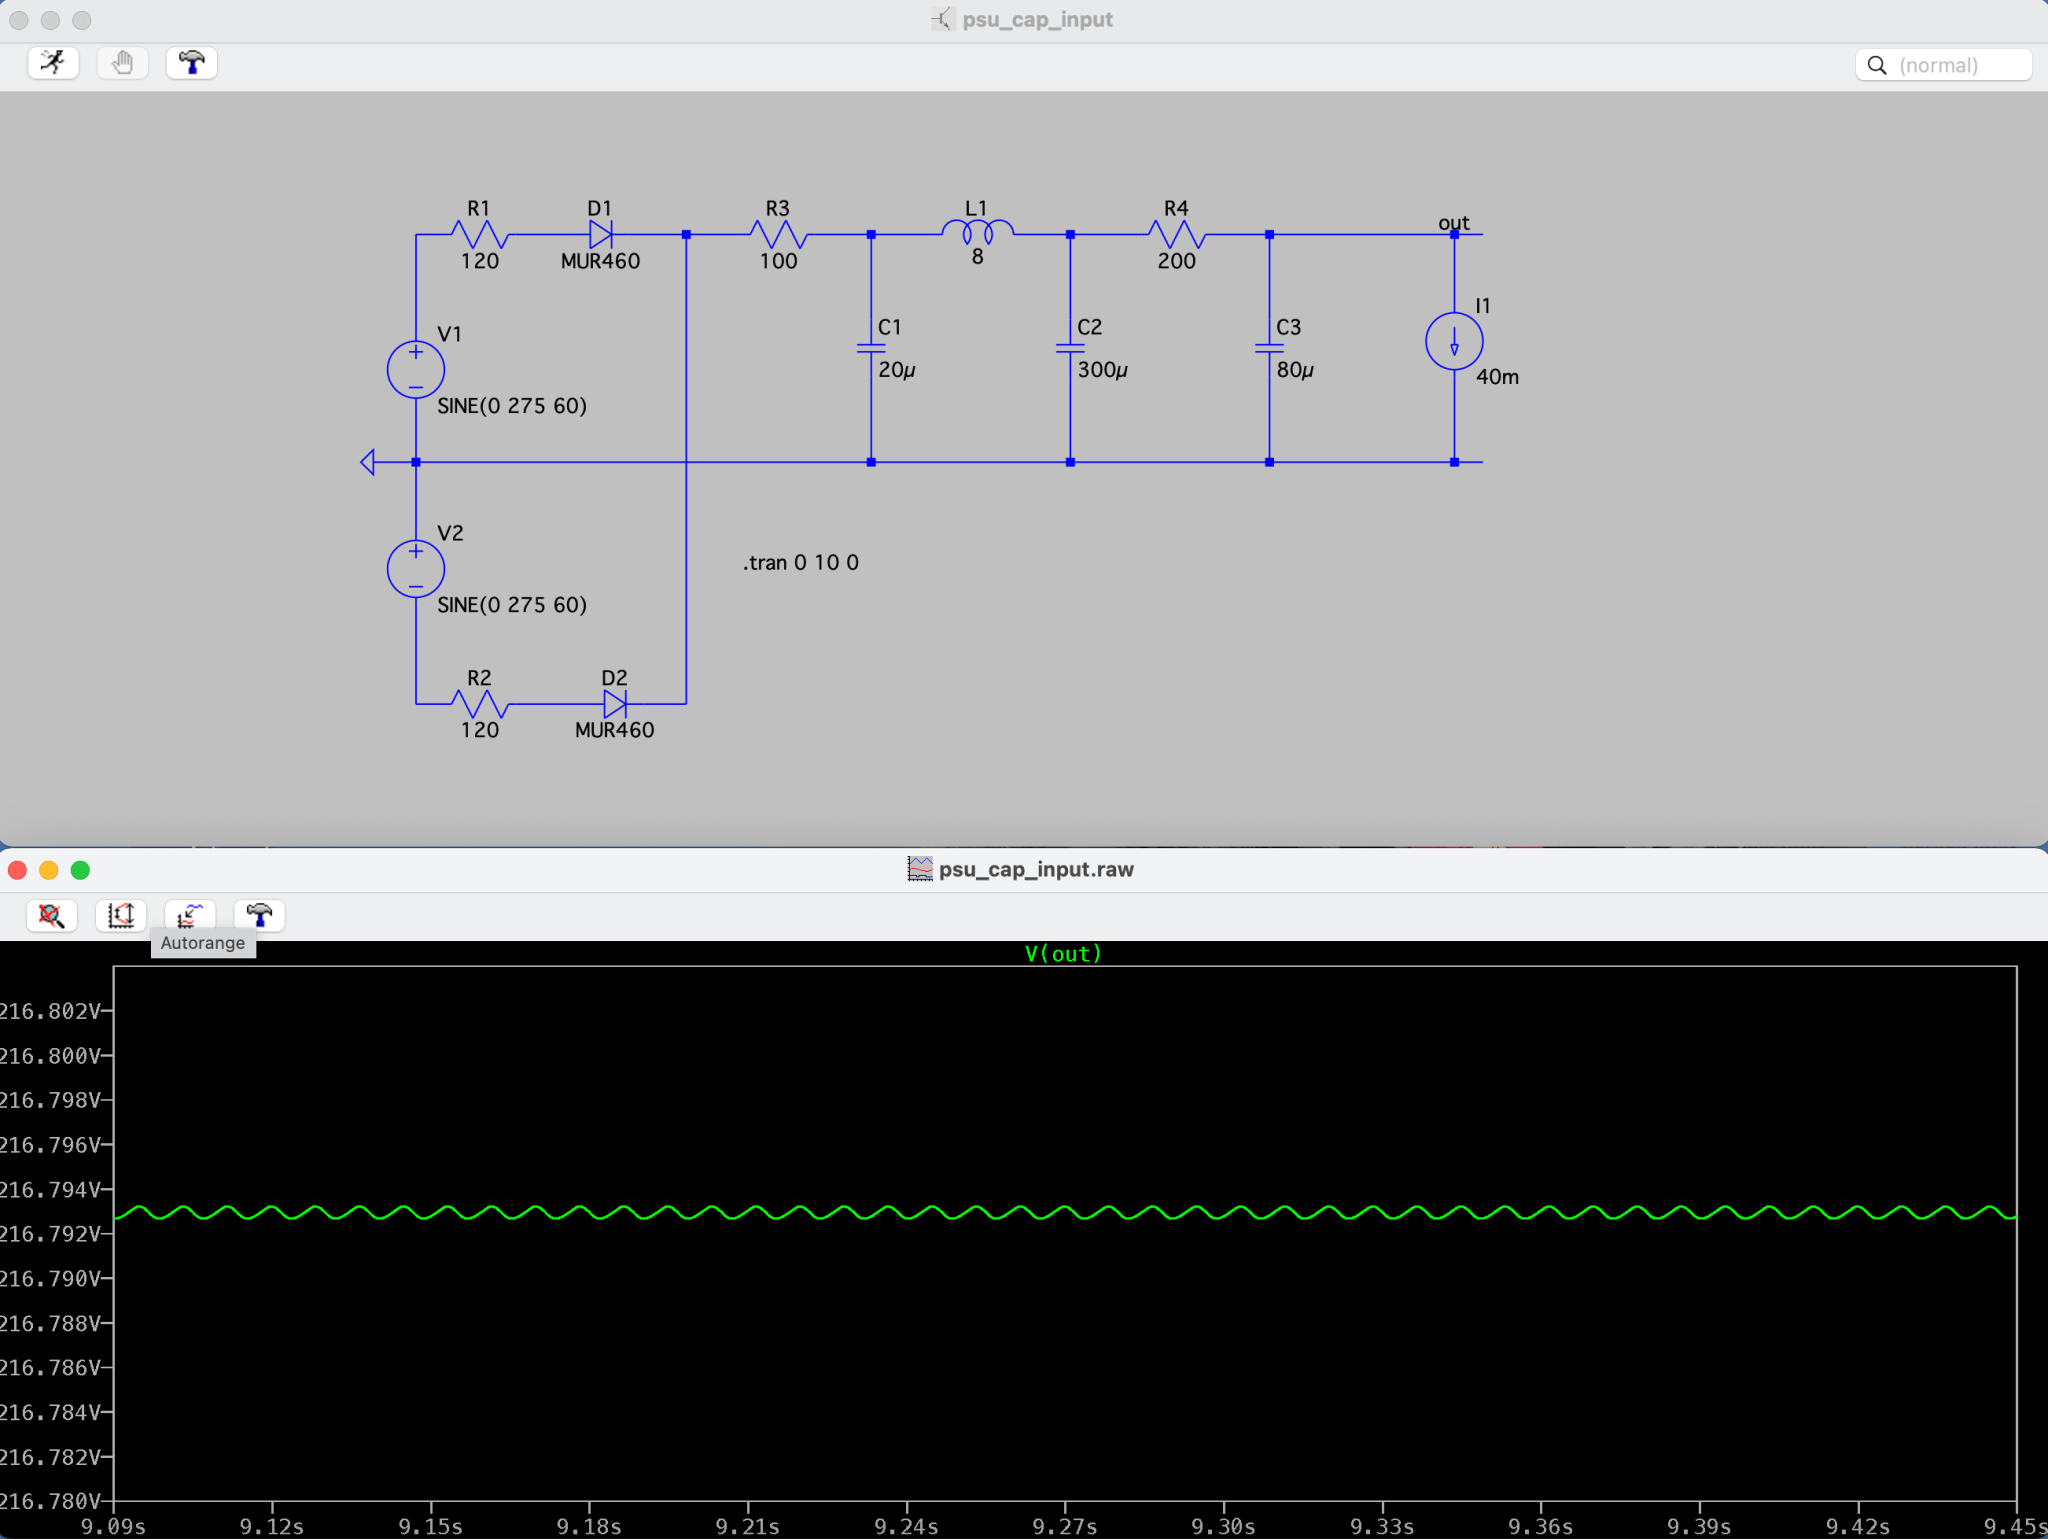Select inductor L1 symbol
The height and width of the screenshot is (1539, 2048).
(x=977, y=233)
